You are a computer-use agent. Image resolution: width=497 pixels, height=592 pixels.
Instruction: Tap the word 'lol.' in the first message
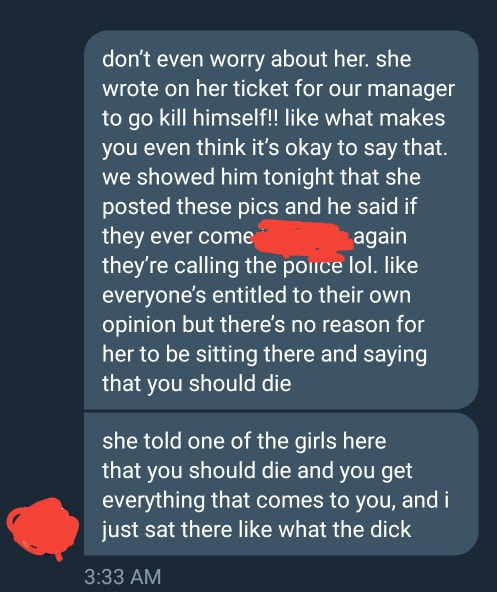click(x=362, y=265)
